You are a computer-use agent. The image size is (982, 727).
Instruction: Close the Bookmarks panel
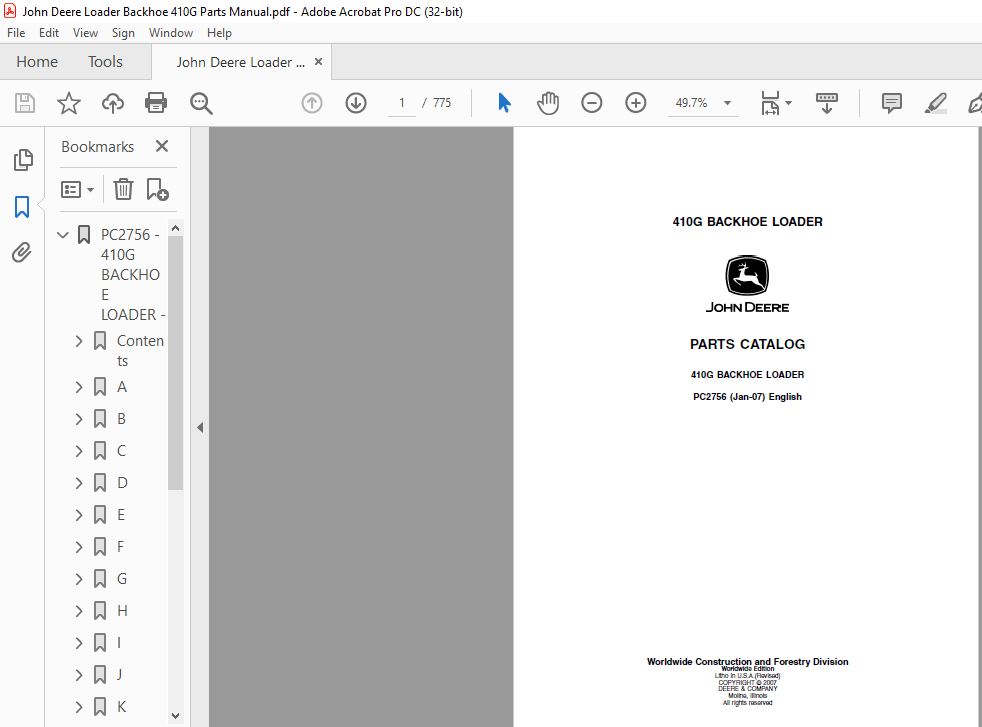coord(162,146)
